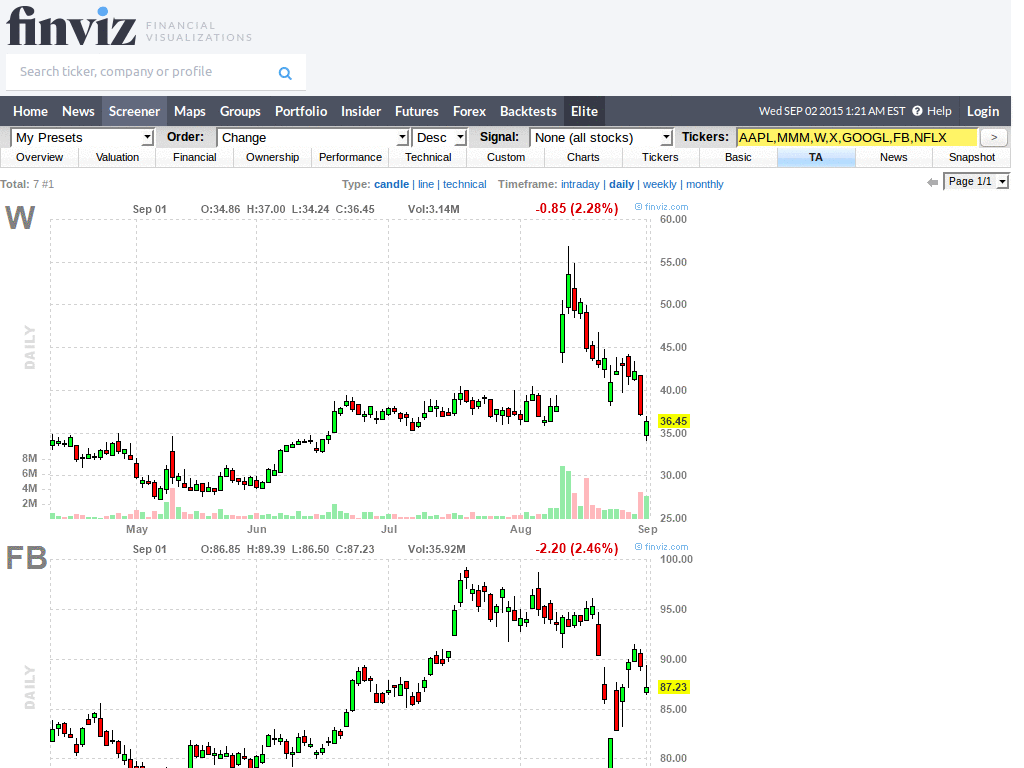
Task: Select the Performance tab
Action: pos(350,157)
